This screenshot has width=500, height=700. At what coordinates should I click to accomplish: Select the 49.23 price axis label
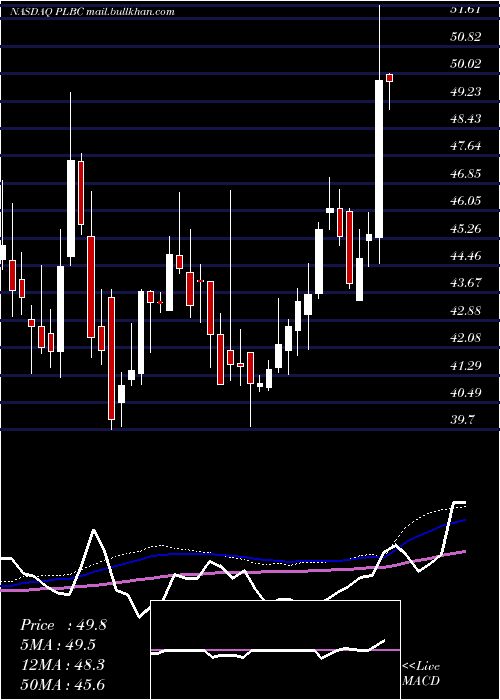pyautogui.click(x=466, y=92)
